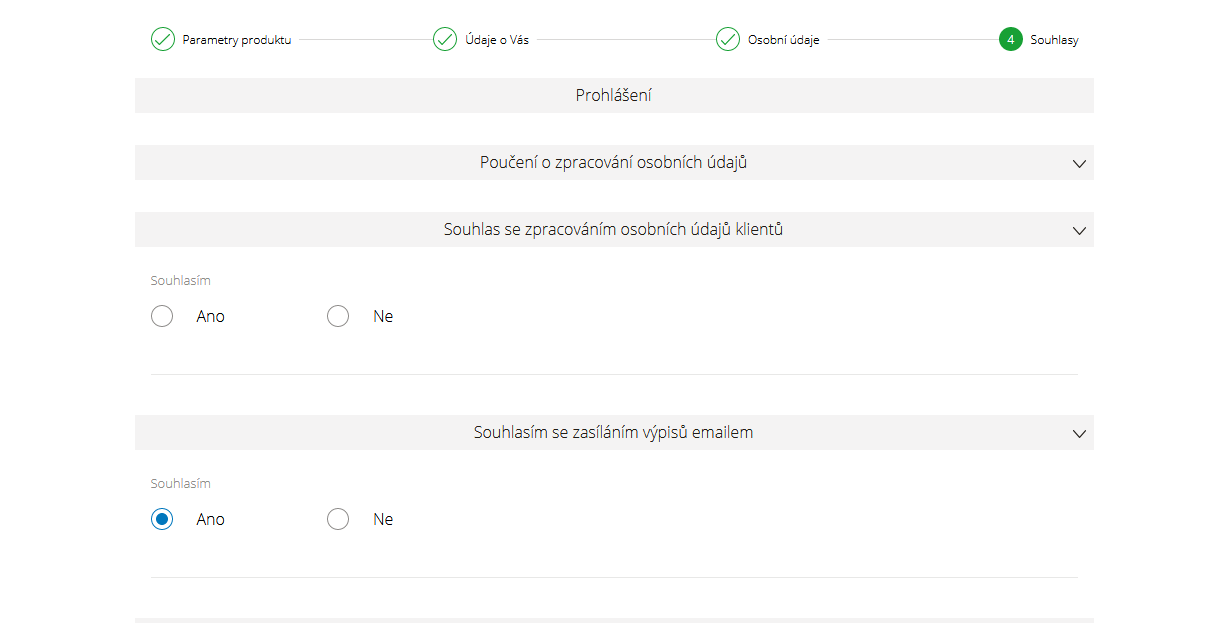Select Ne for personal data processing consent

coord(338,317)
